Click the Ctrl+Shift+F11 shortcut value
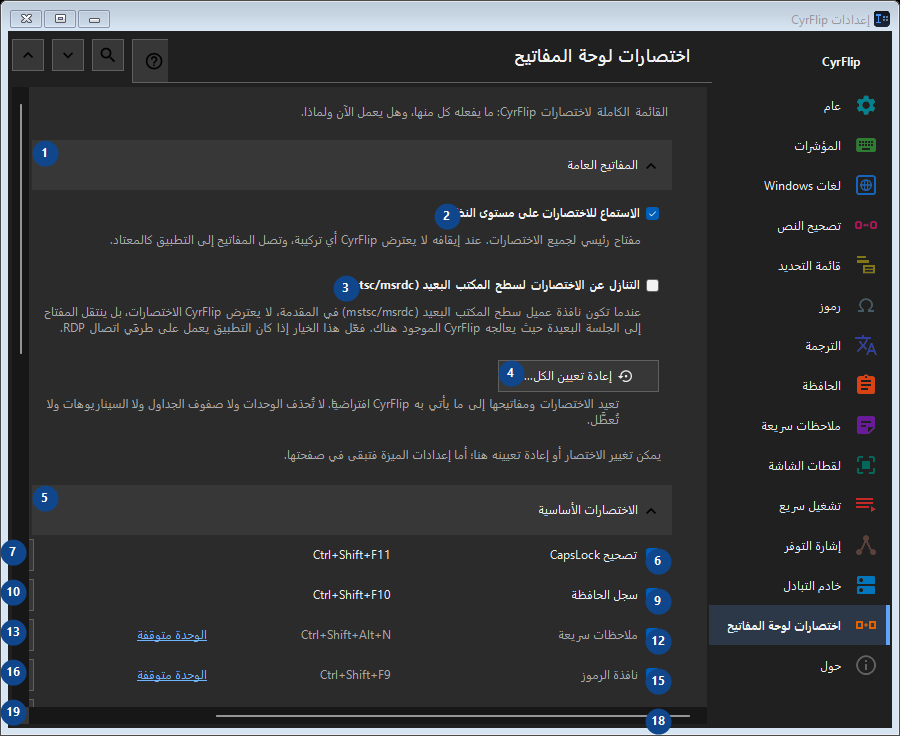 [351, 555]
